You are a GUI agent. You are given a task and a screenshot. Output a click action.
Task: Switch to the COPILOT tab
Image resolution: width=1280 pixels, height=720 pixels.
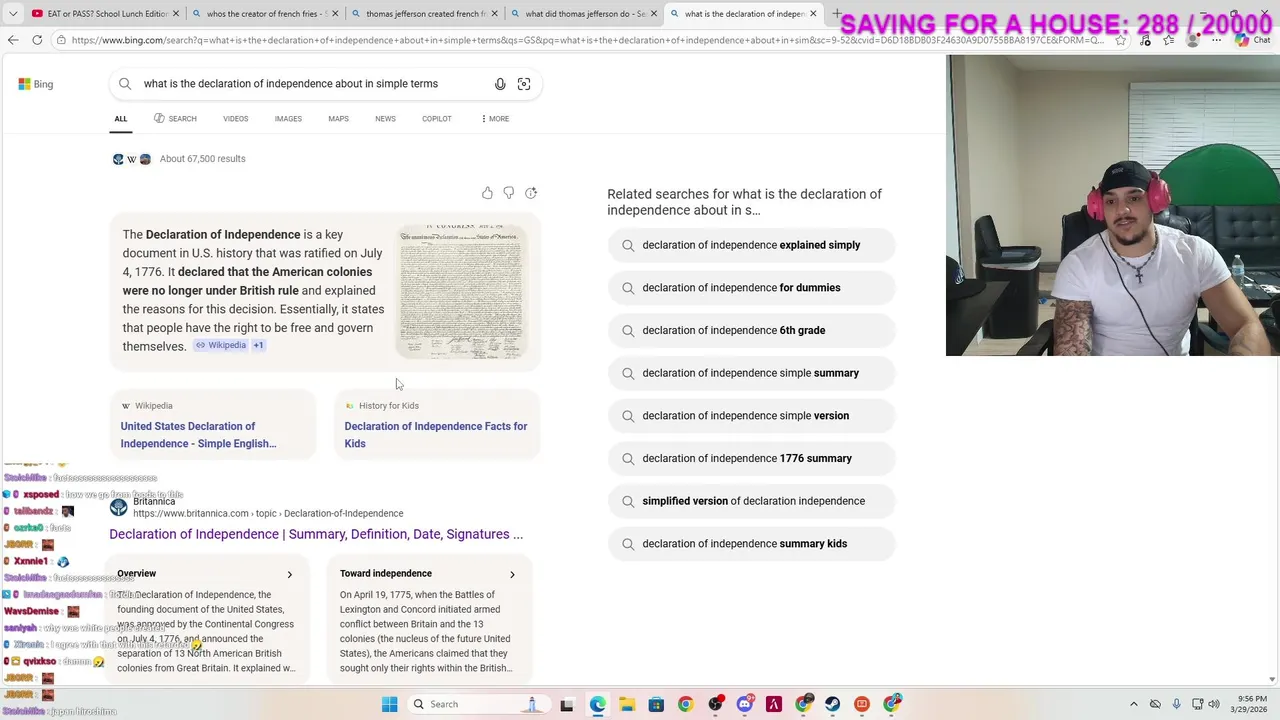436,119
